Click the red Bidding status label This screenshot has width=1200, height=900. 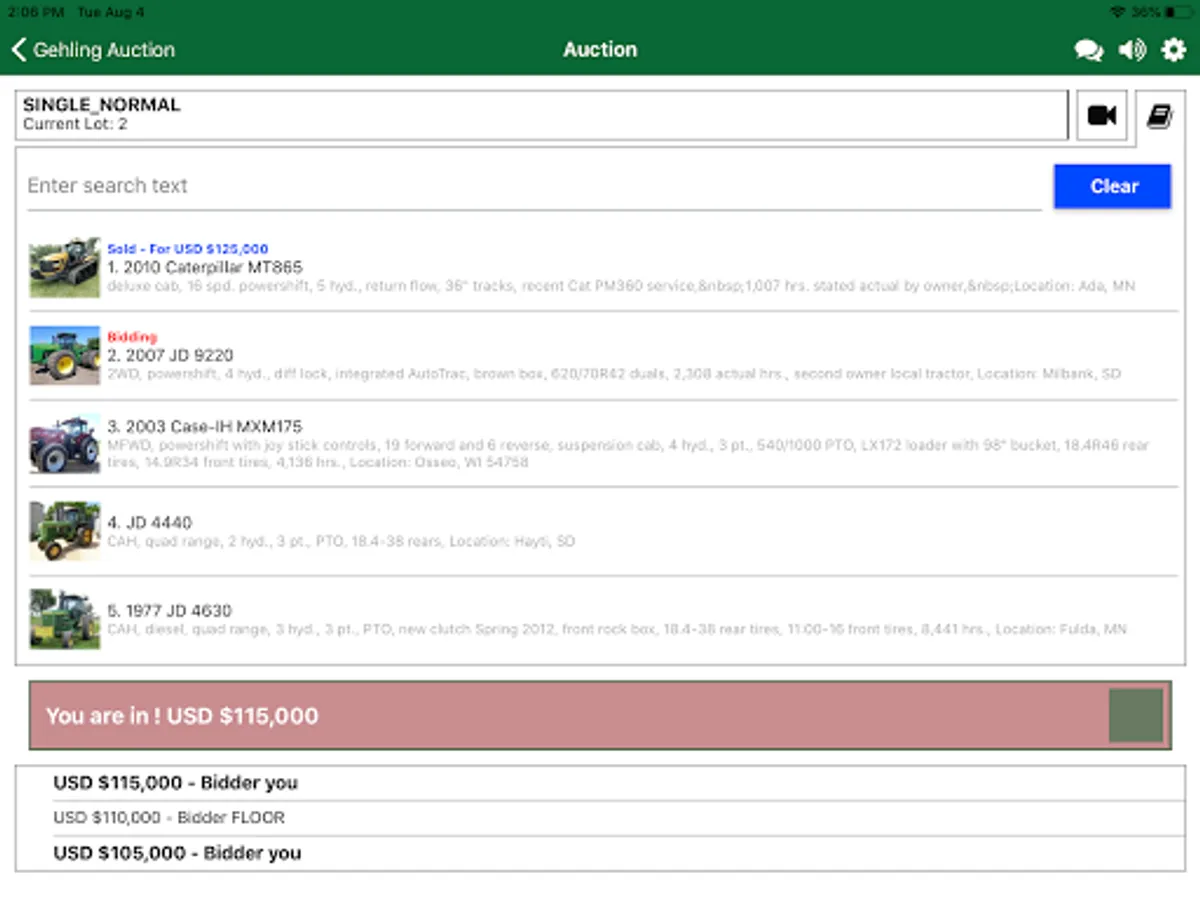(x=132, y=337)
